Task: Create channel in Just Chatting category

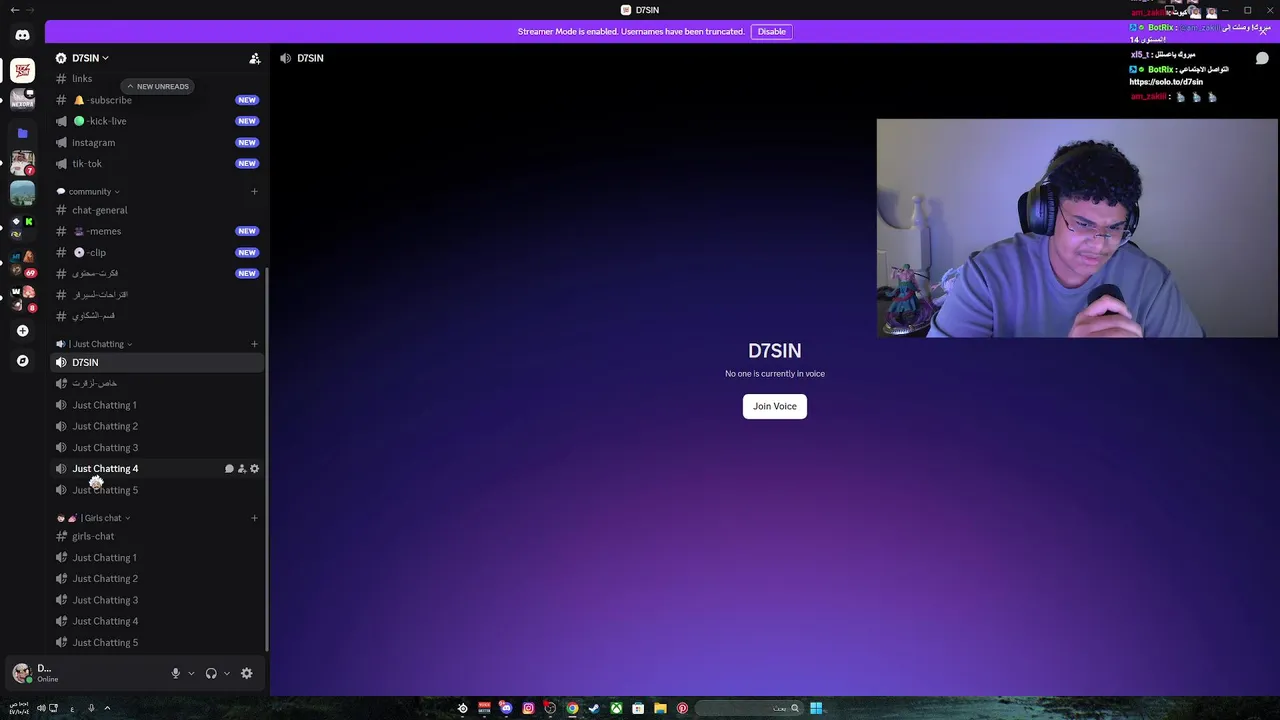Action: [x=254, y=344]
